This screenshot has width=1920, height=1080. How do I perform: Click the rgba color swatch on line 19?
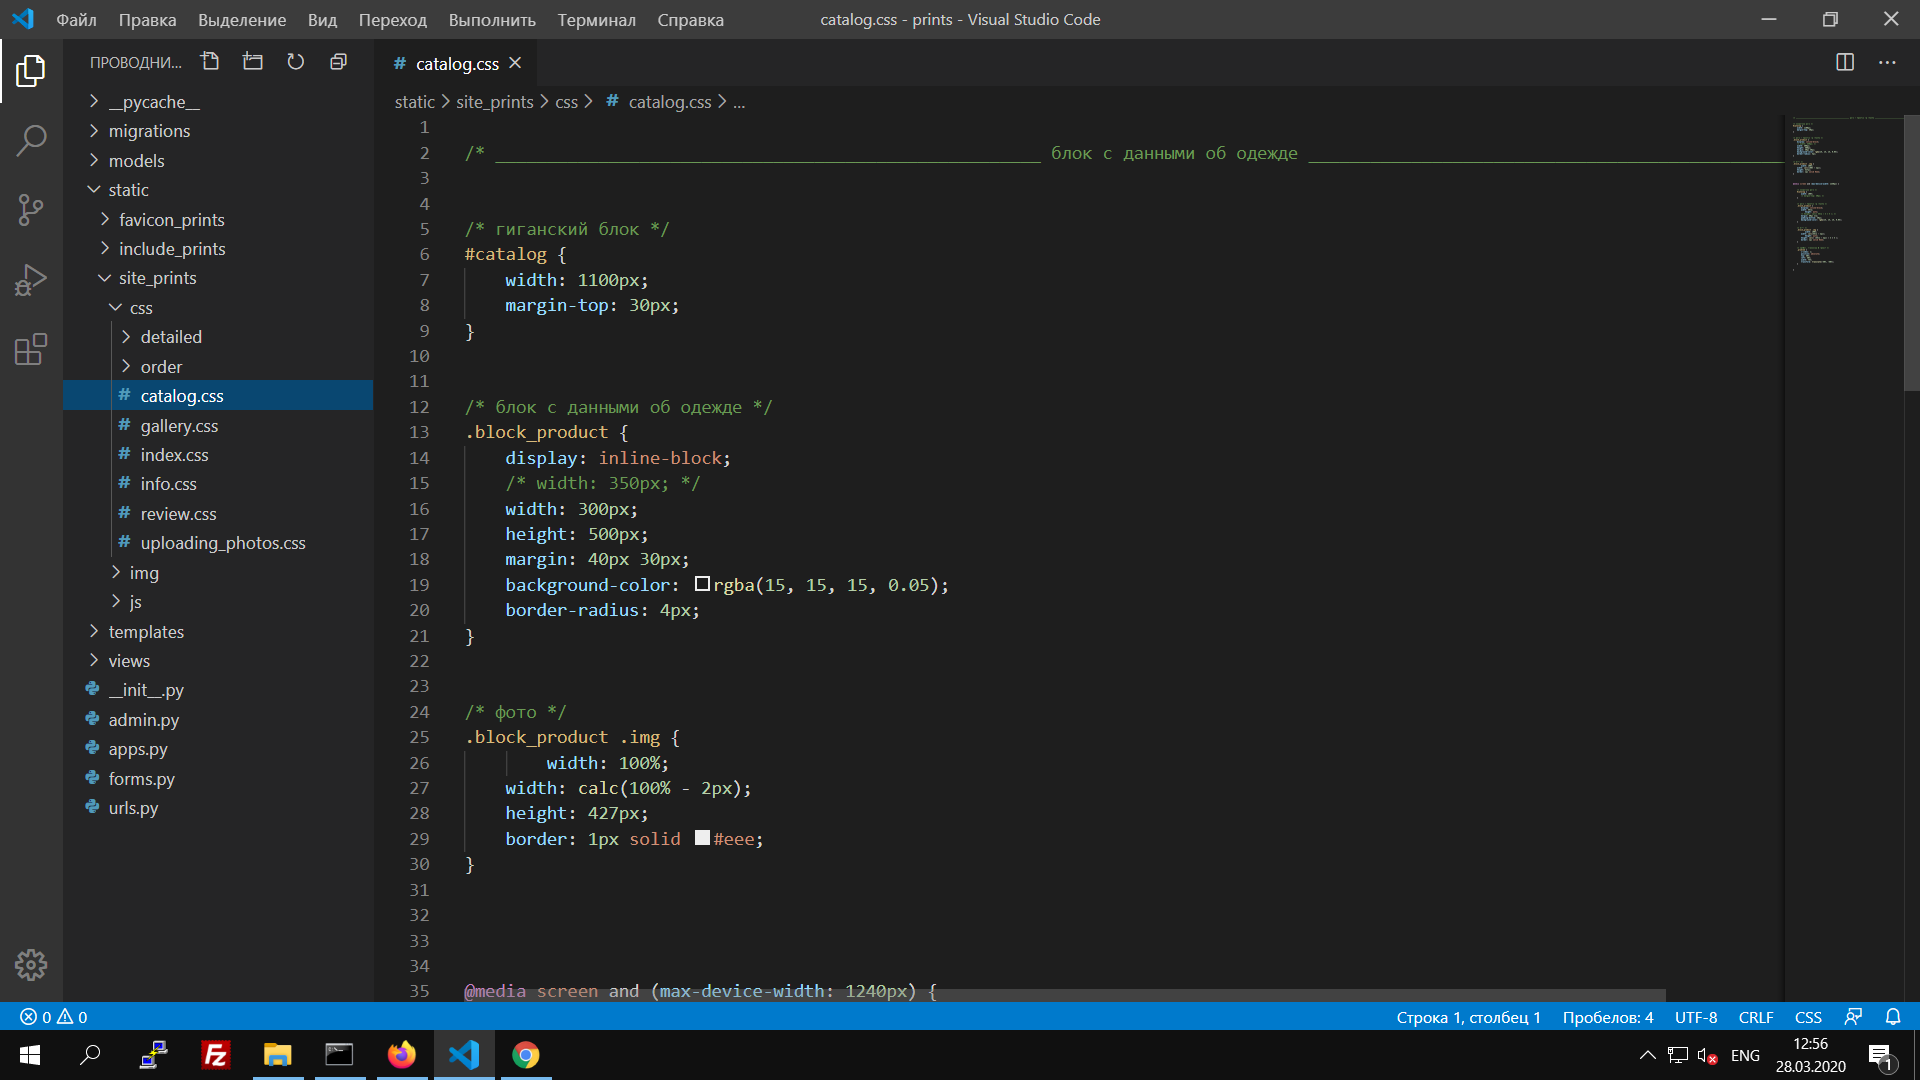702,584
